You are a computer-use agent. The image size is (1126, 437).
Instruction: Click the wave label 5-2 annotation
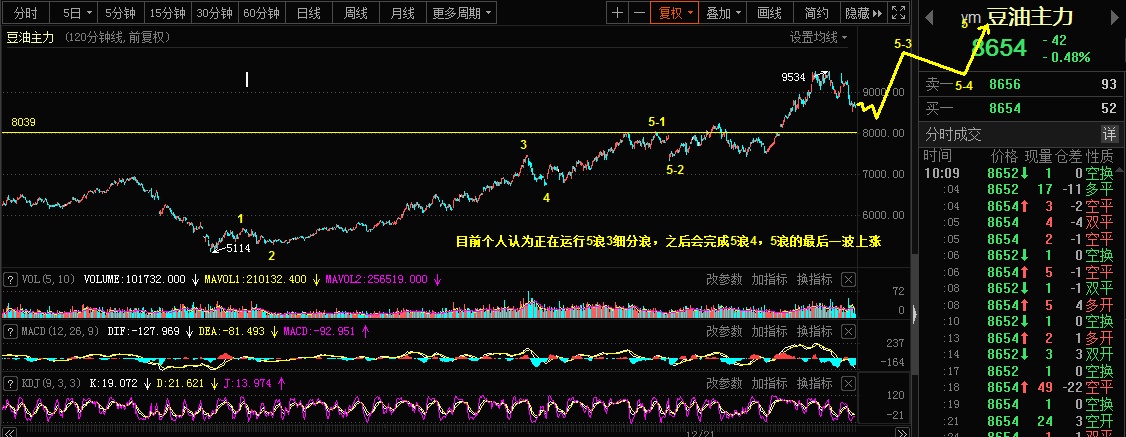point(675,170)
